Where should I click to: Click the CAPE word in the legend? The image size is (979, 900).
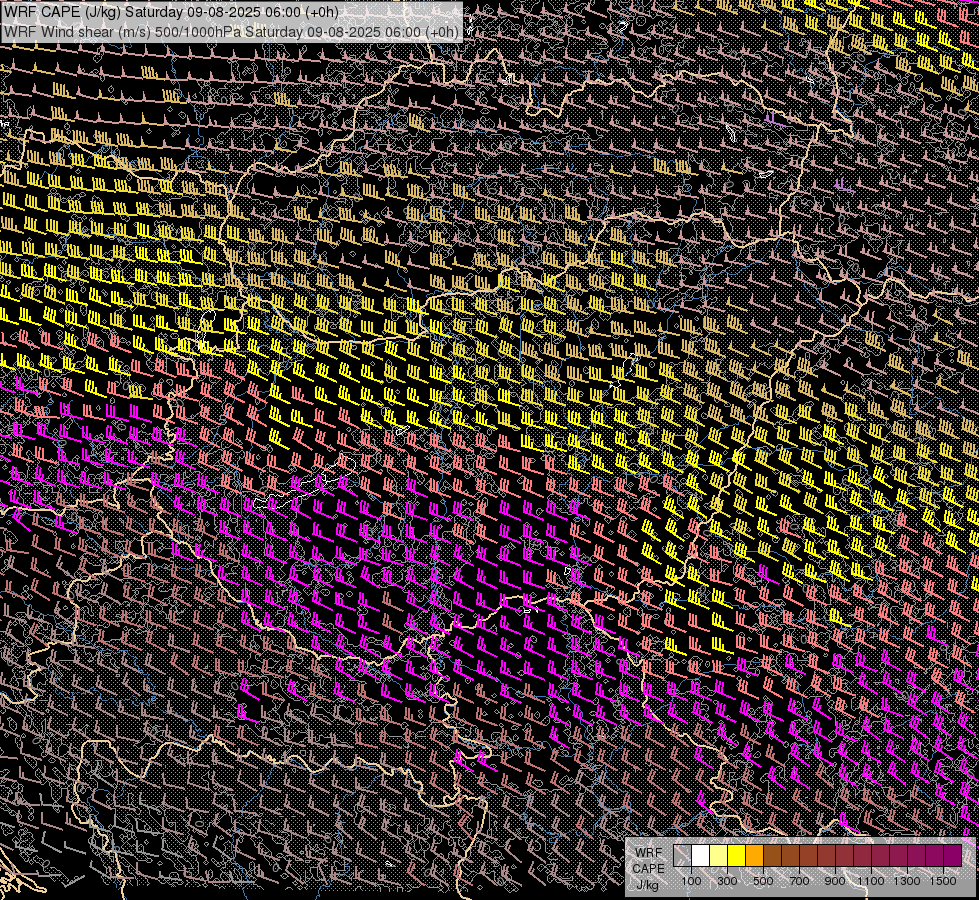click(648, 869)
